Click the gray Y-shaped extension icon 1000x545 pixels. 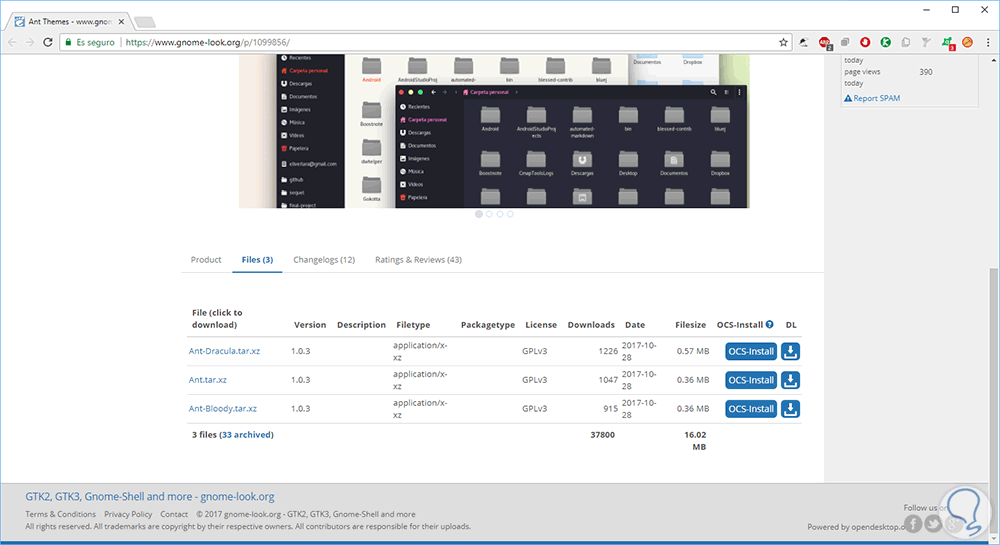[926, 42]
